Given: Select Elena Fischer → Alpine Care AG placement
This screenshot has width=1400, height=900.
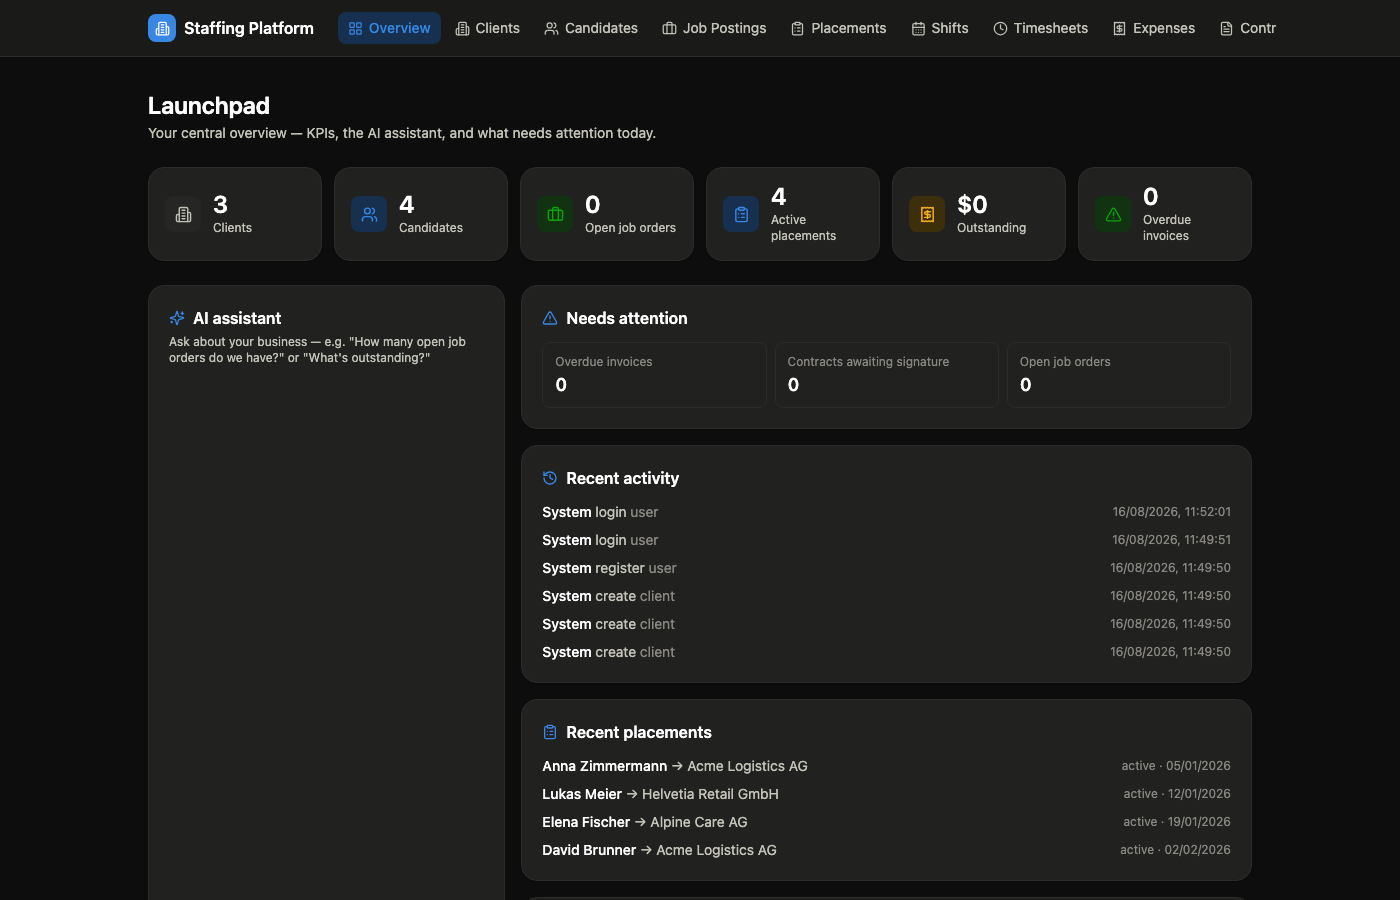Looking at the screenshot, I should [x=886, y=822].
